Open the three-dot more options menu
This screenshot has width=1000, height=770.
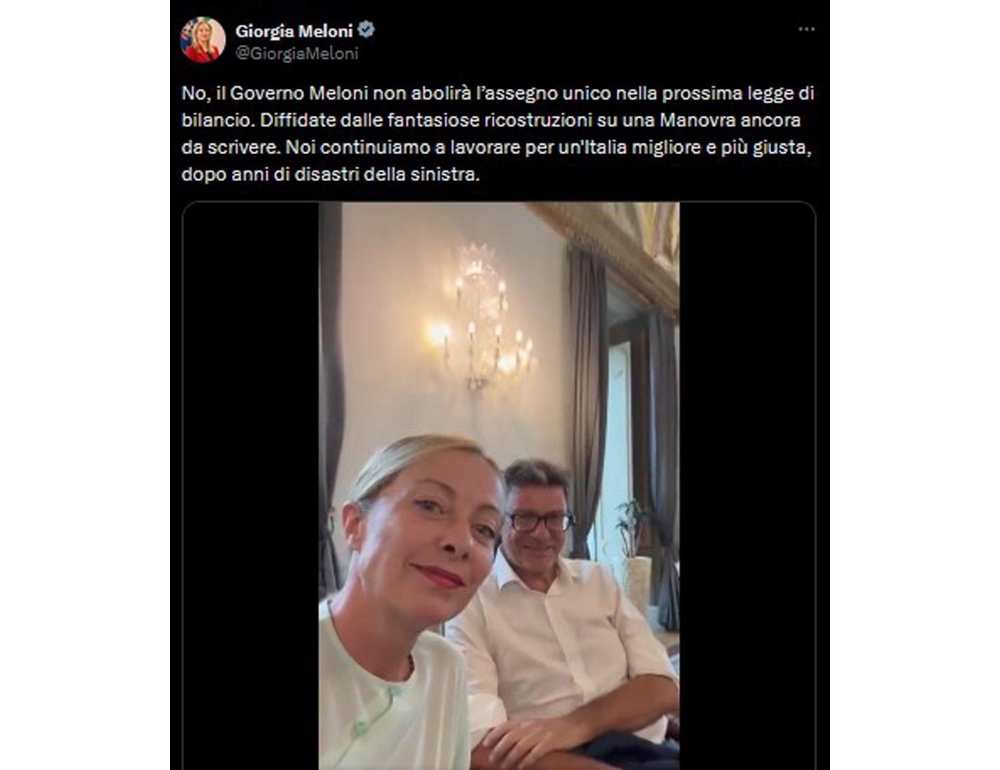(806, 29)
